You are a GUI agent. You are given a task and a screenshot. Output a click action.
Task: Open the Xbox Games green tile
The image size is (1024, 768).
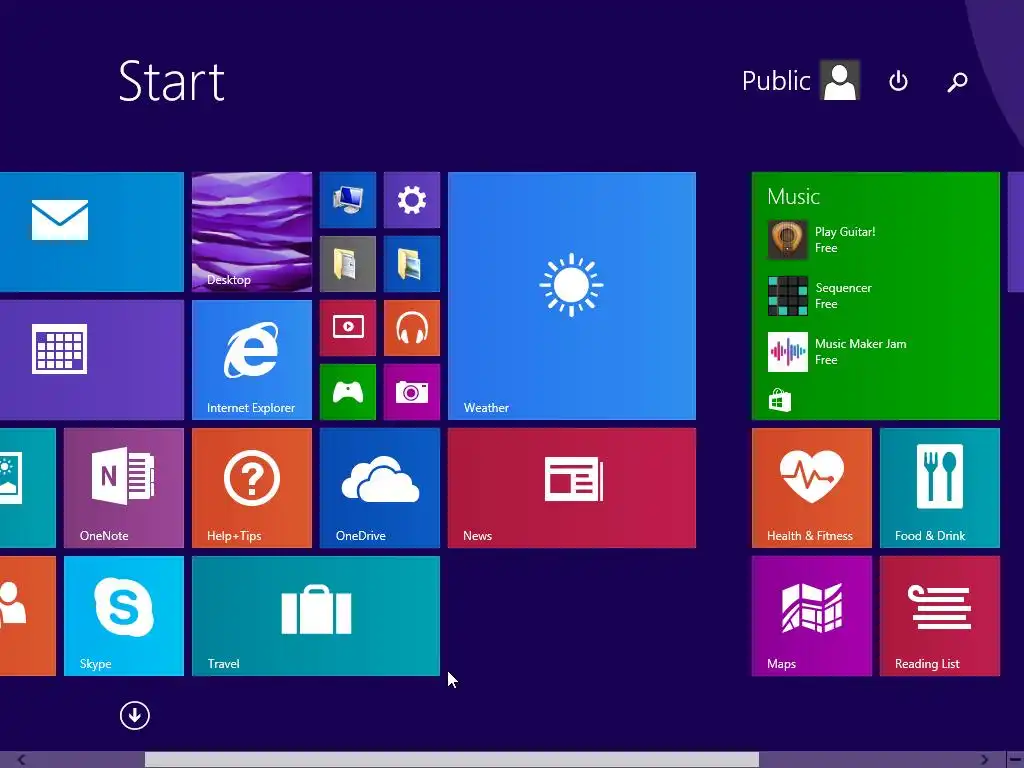[x=348, y=392]
